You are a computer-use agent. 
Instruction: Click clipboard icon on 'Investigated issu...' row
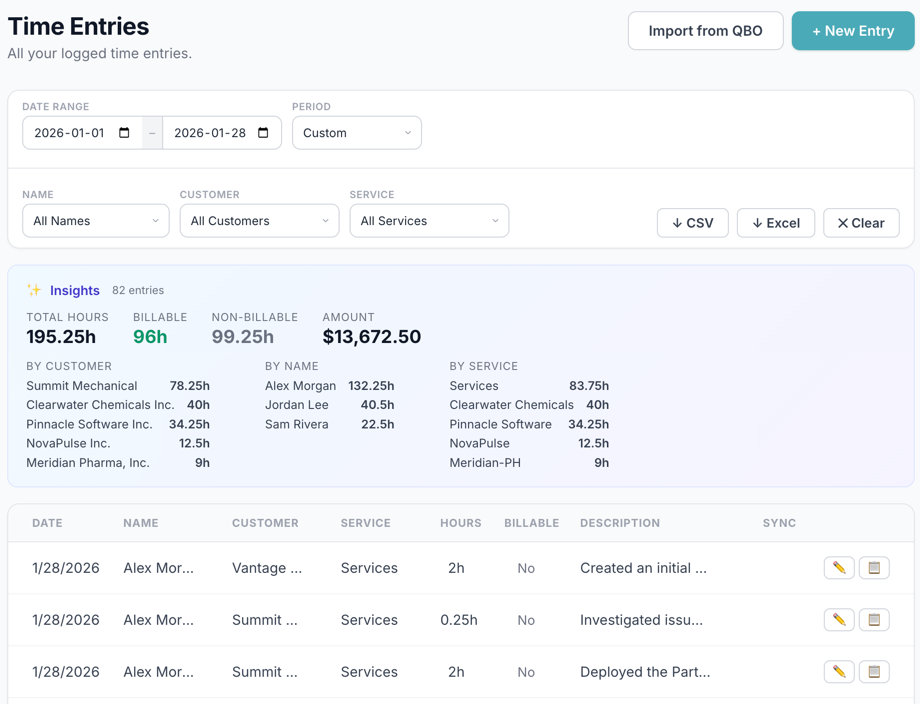click(x=874, y=620)
